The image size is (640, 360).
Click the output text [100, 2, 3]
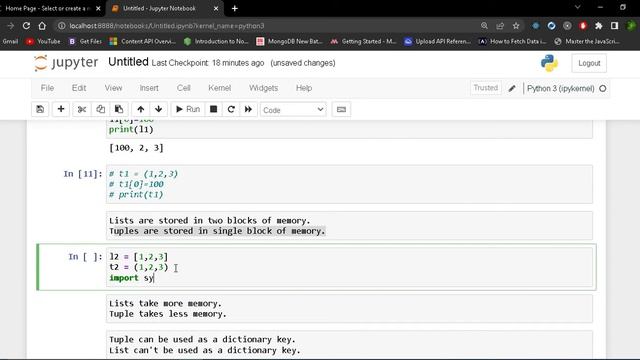[136, 148]
